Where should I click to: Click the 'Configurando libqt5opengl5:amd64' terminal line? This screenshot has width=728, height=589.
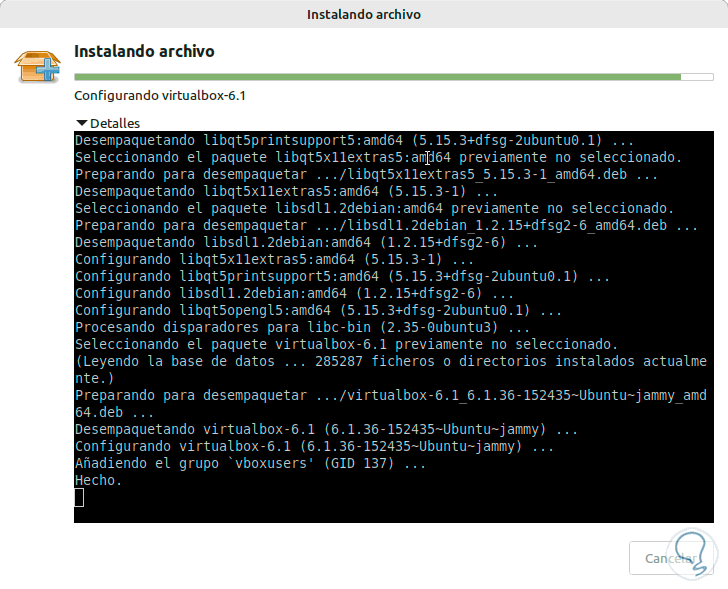point(318,310)
